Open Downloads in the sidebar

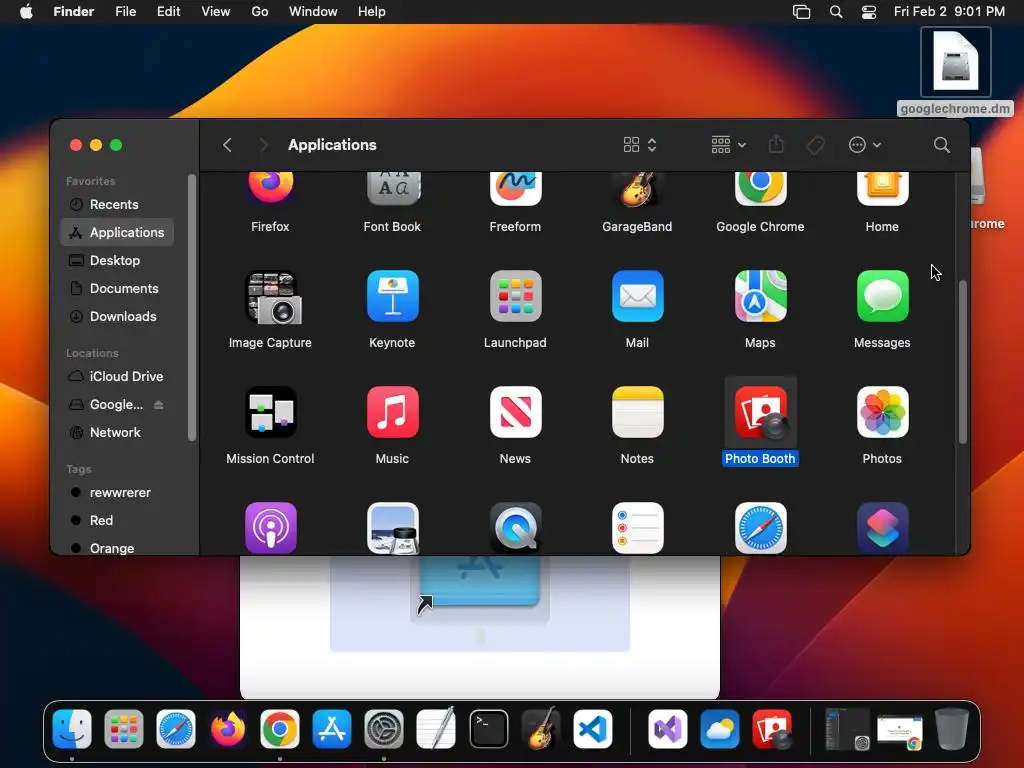click(117, 317)
